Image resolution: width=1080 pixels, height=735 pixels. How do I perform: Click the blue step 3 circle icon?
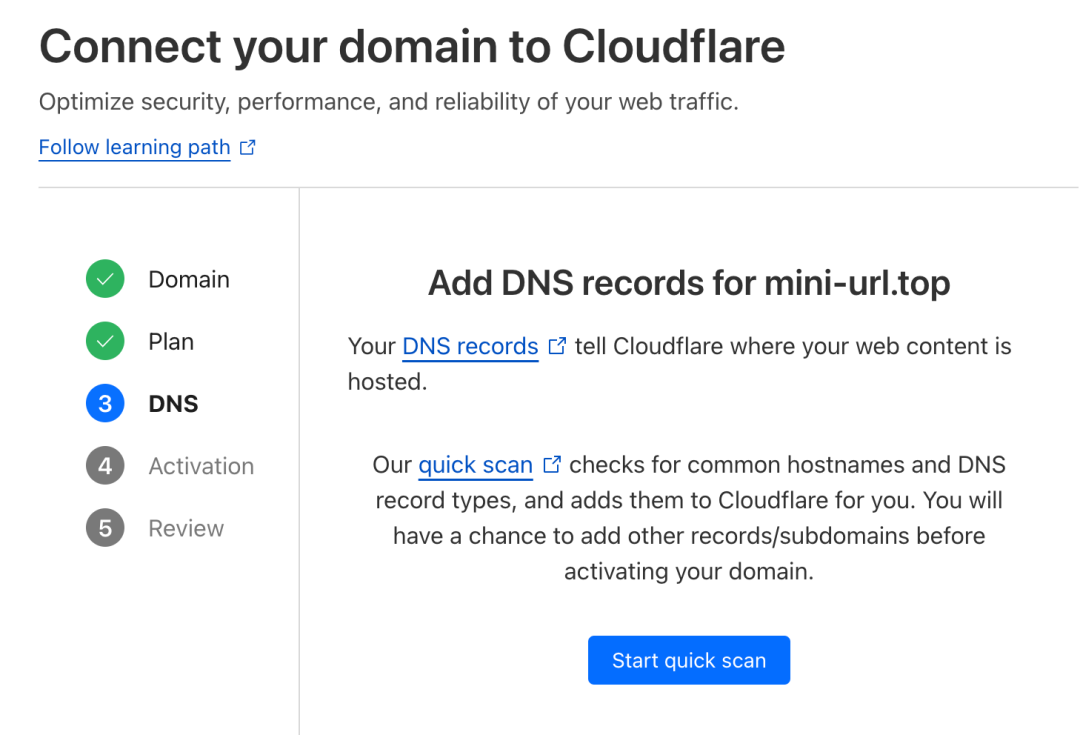(105, 404)
